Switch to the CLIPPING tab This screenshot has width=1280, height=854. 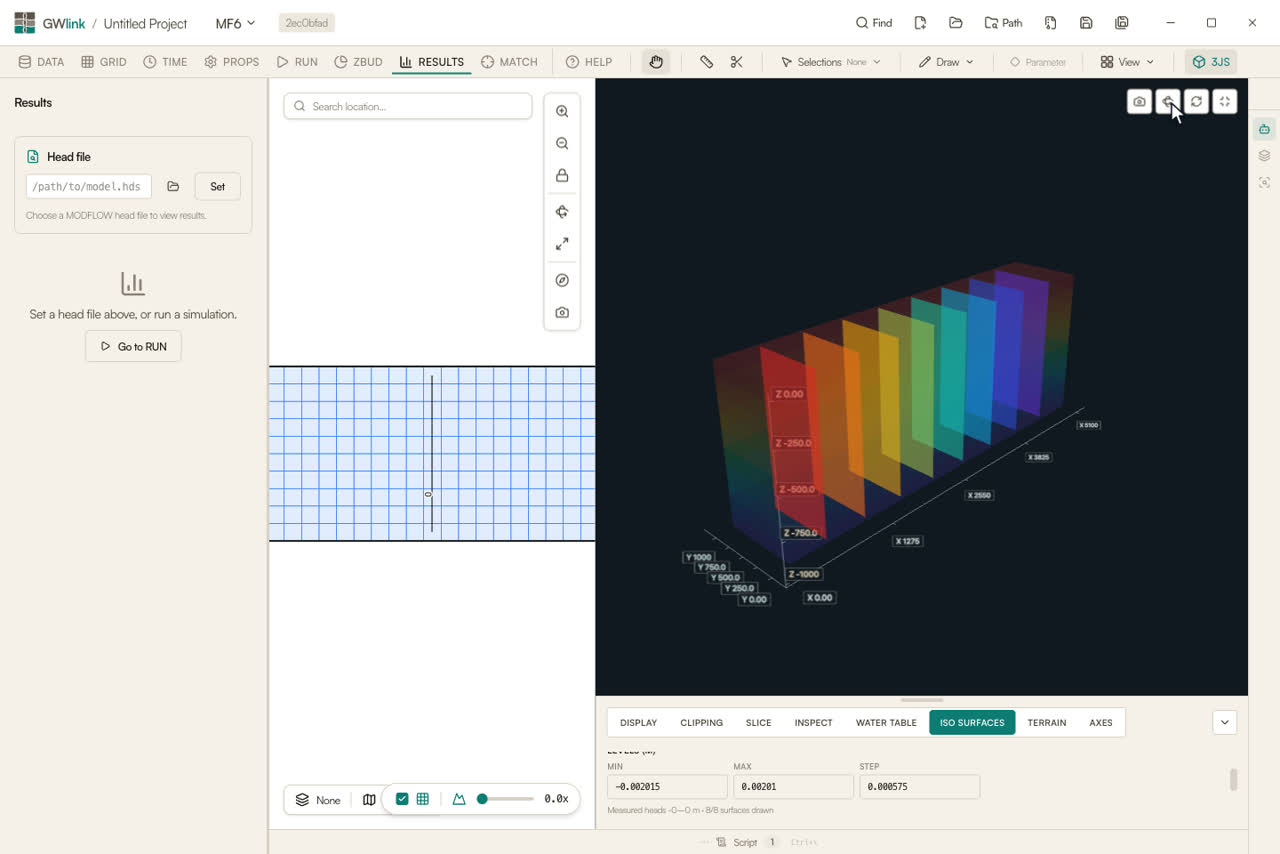701,722
